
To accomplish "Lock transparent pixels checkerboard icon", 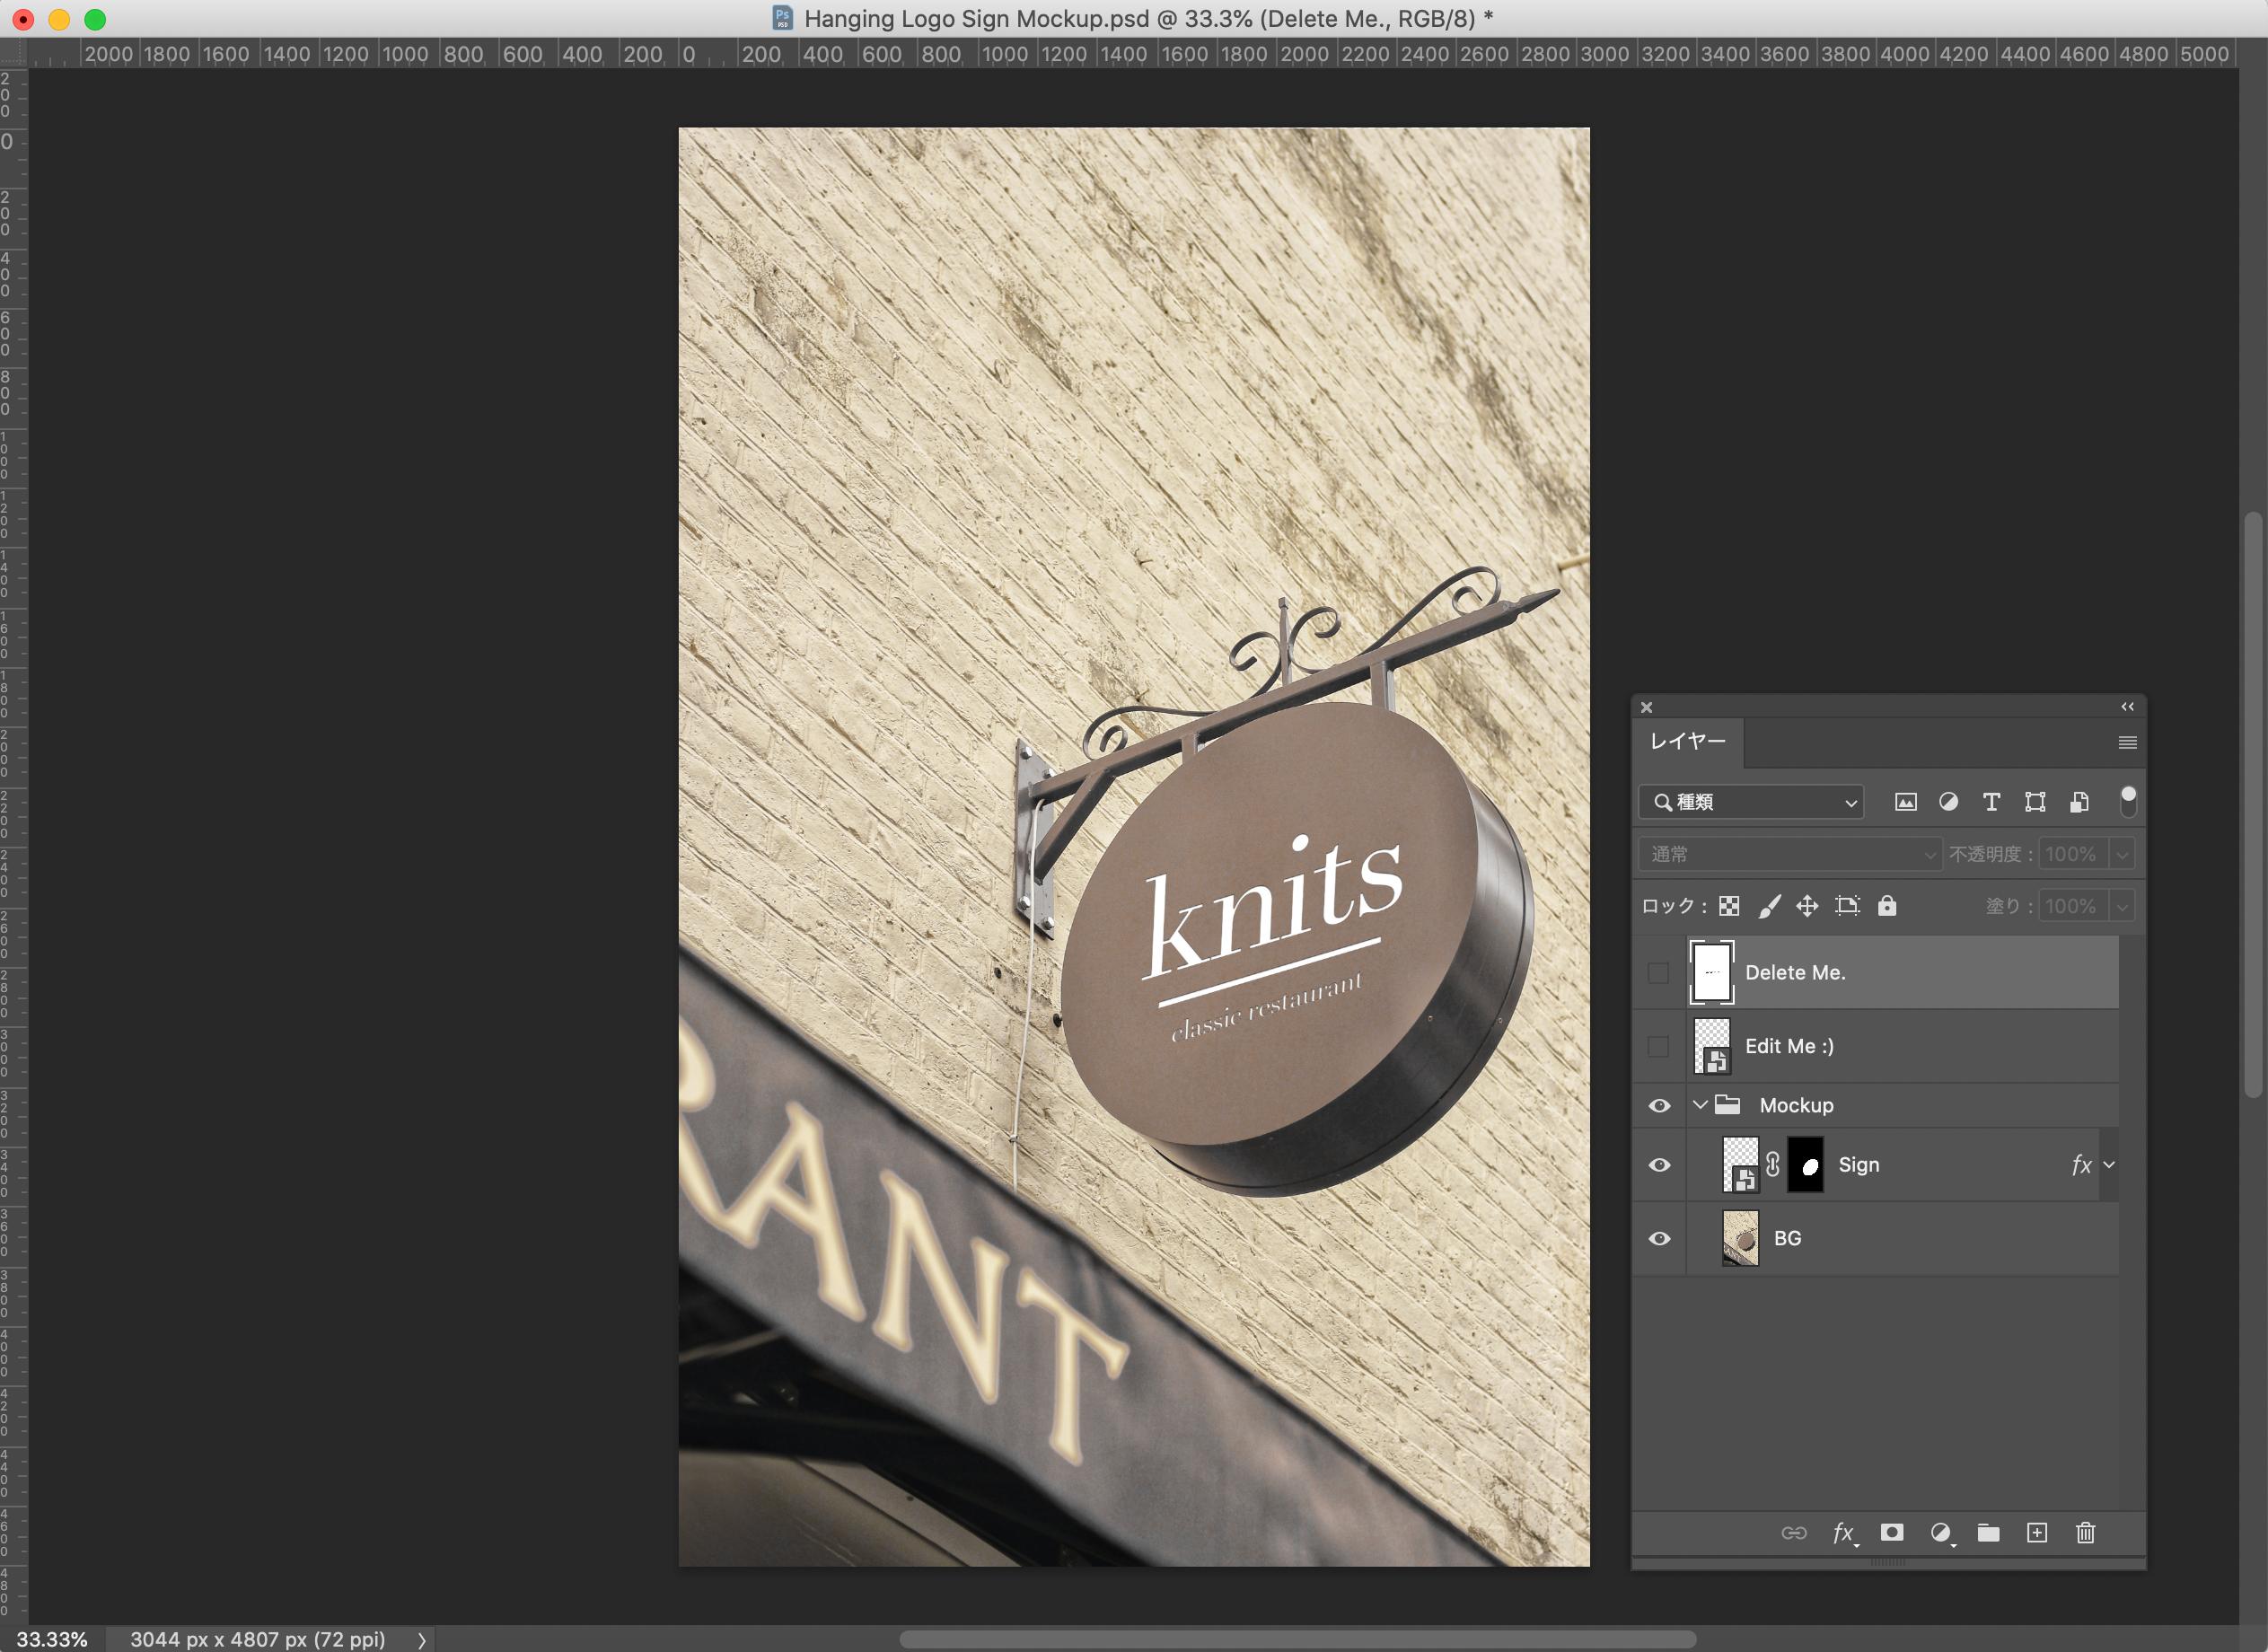I will [x=1729, y=906].
